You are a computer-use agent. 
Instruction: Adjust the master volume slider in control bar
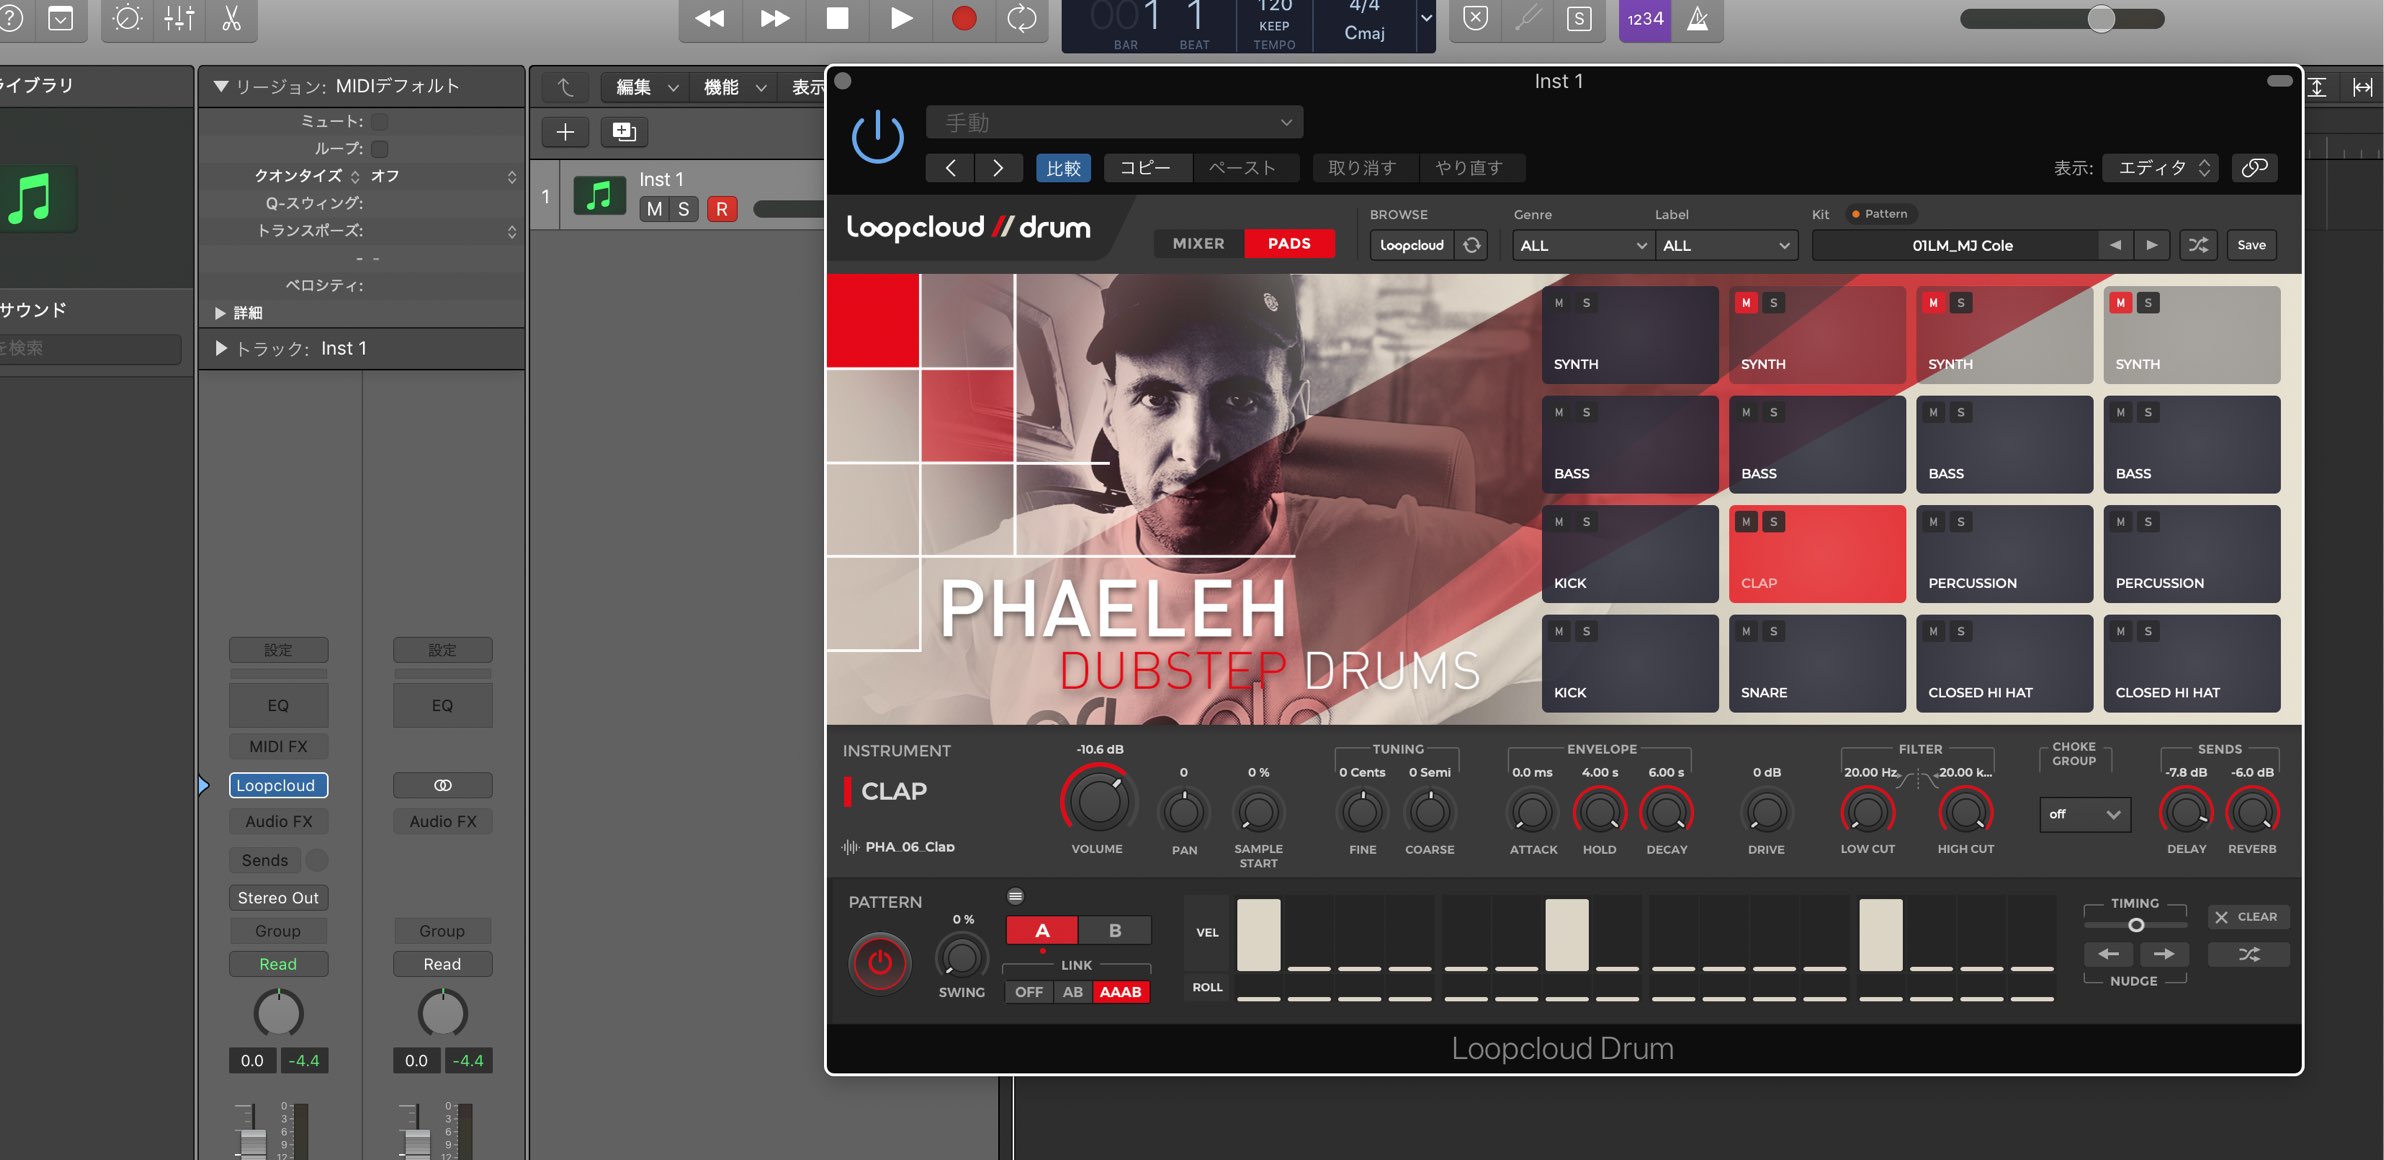[2101, 18]
